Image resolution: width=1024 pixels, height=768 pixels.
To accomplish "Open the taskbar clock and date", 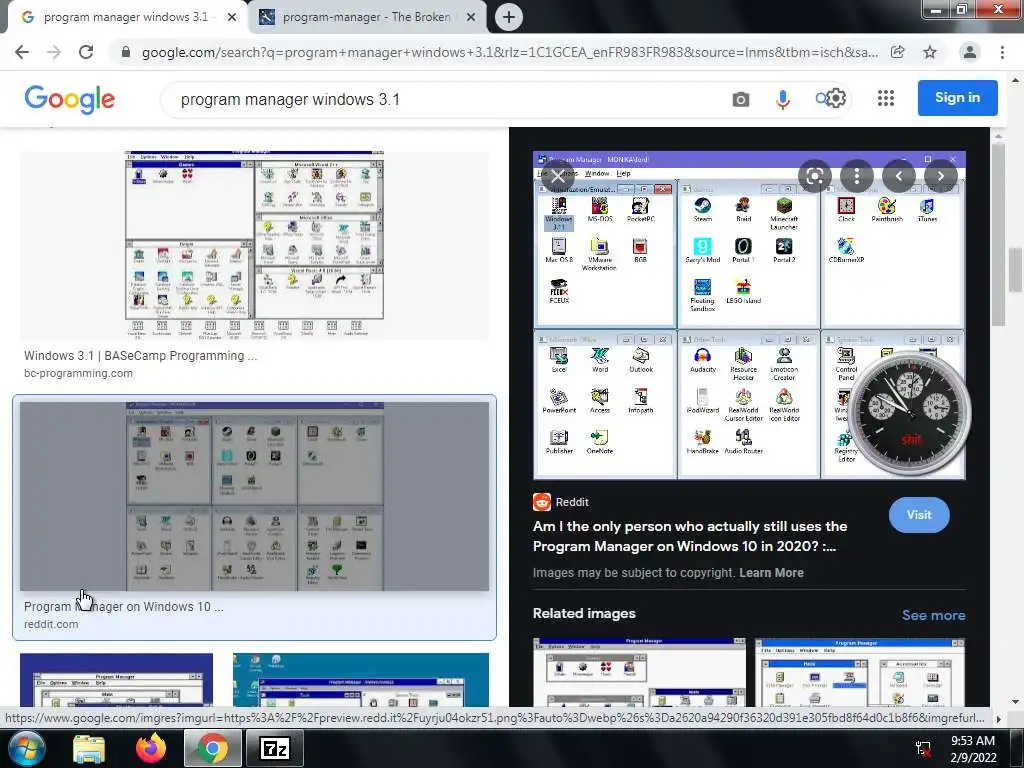I will [973, 749].
